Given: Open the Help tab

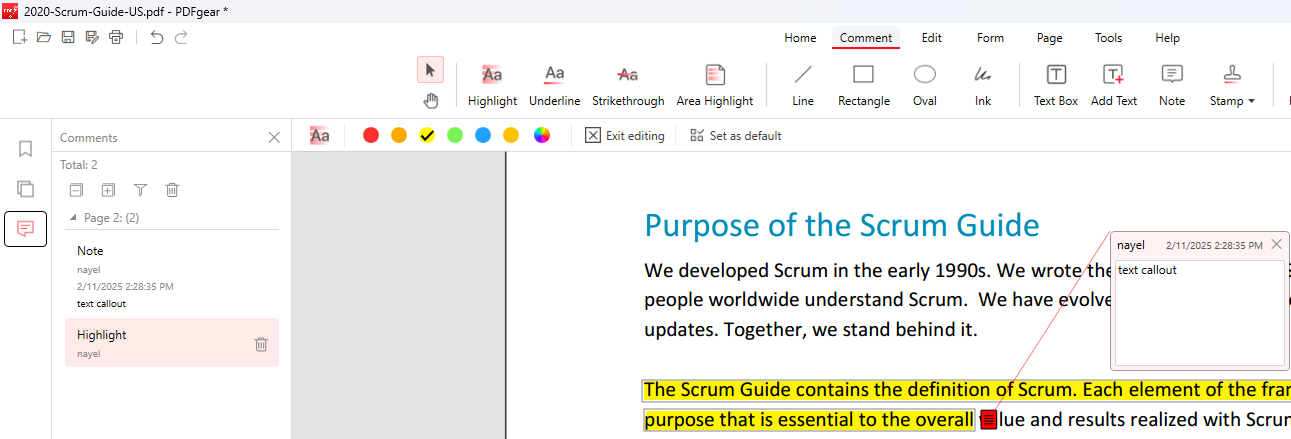Looking at the screenshot, I should coord(1167,38).
